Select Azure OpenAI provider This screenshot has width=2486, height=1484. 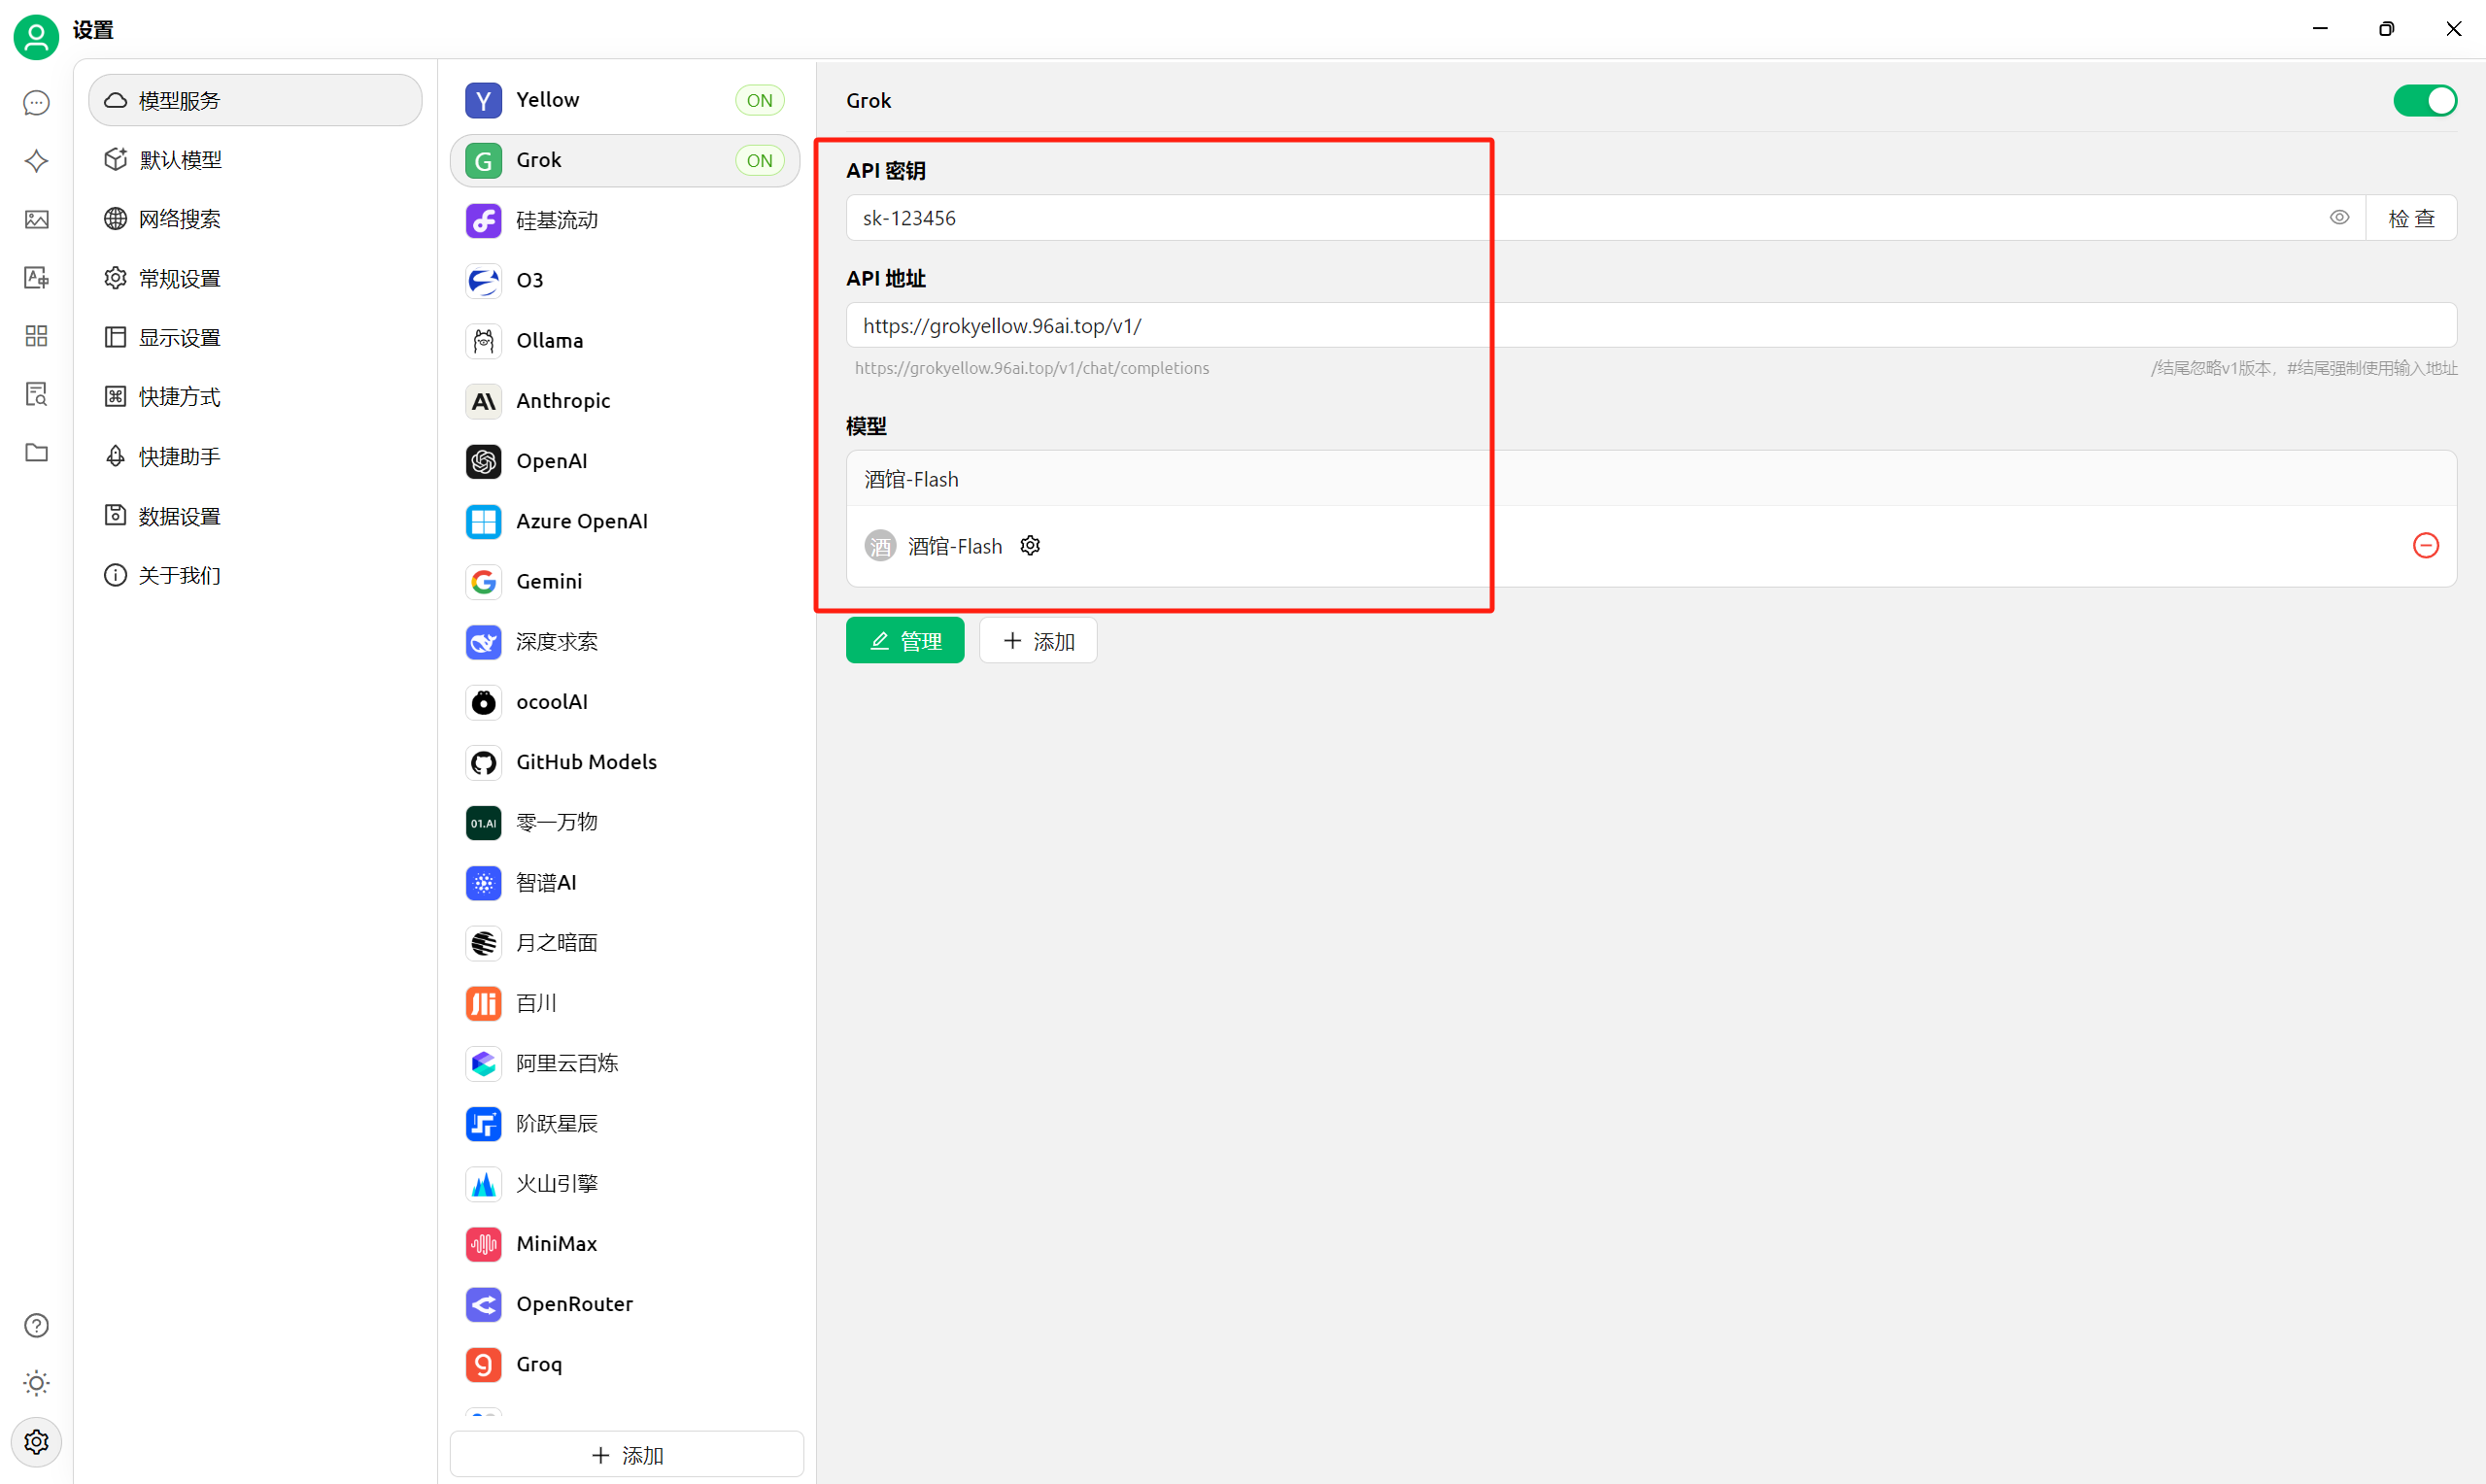[x=625, y=521]
